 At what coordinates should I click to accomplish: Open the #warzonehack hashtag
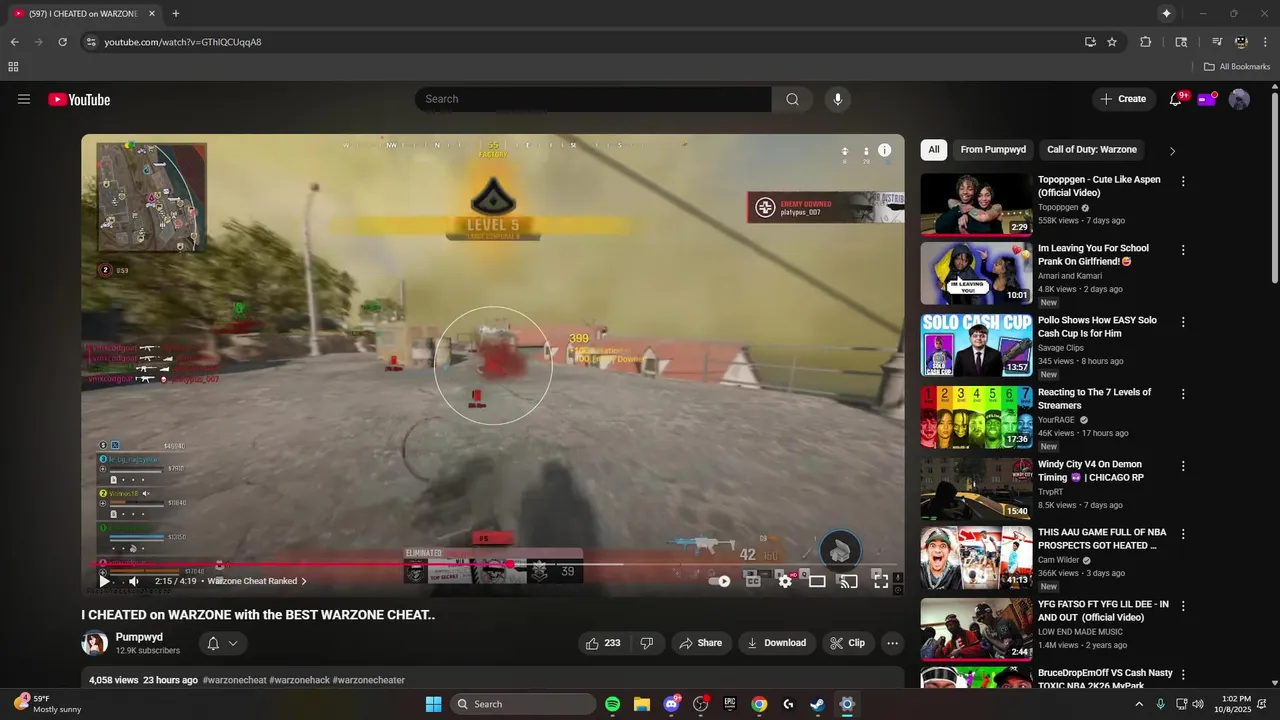coord(299,680)
